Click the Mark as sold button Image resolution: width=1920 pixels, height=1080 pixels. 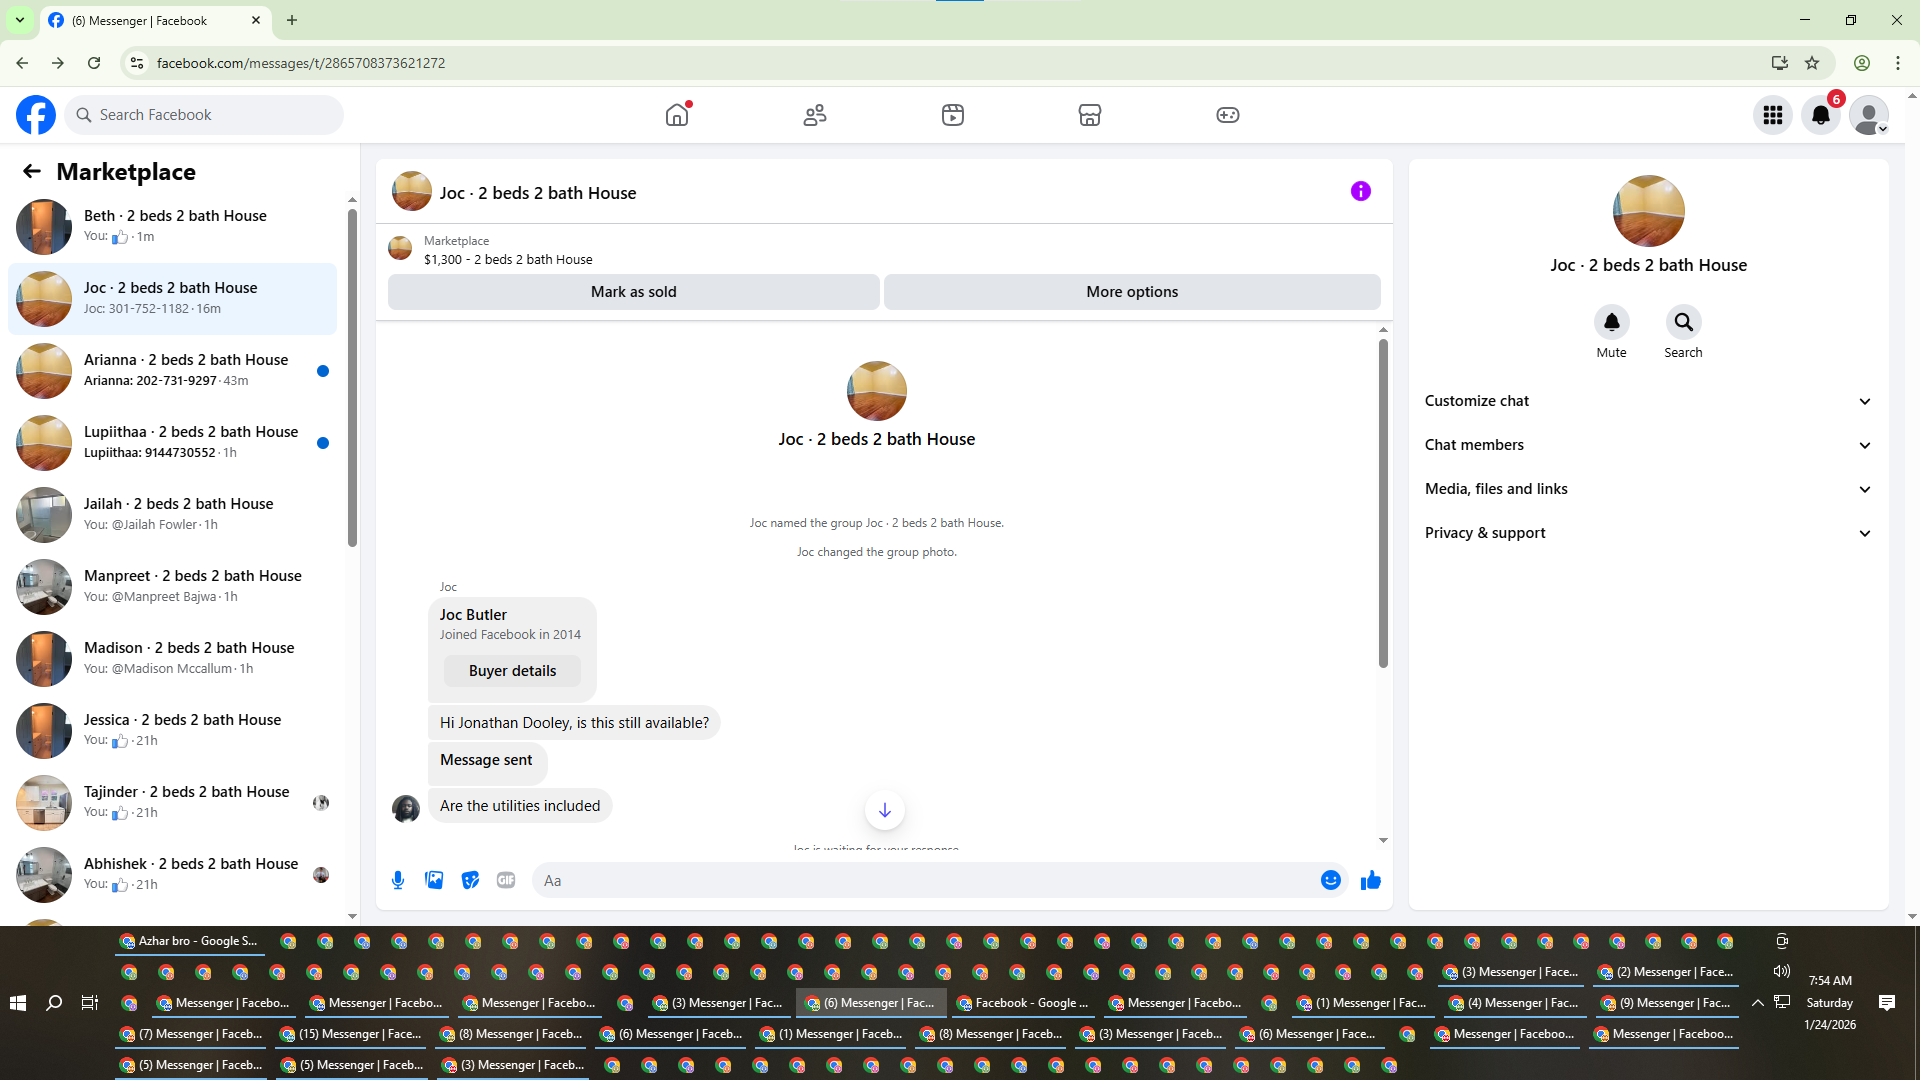633,292
